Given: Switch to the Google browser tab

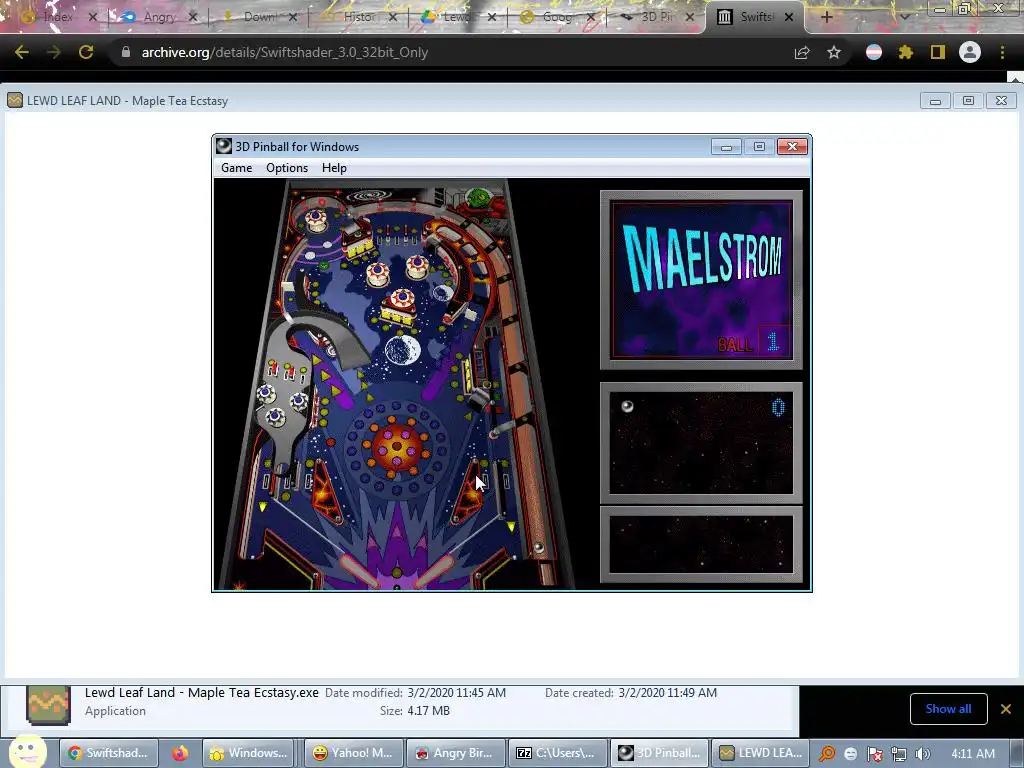Looking at the screenshot, I should click(556, 17).
